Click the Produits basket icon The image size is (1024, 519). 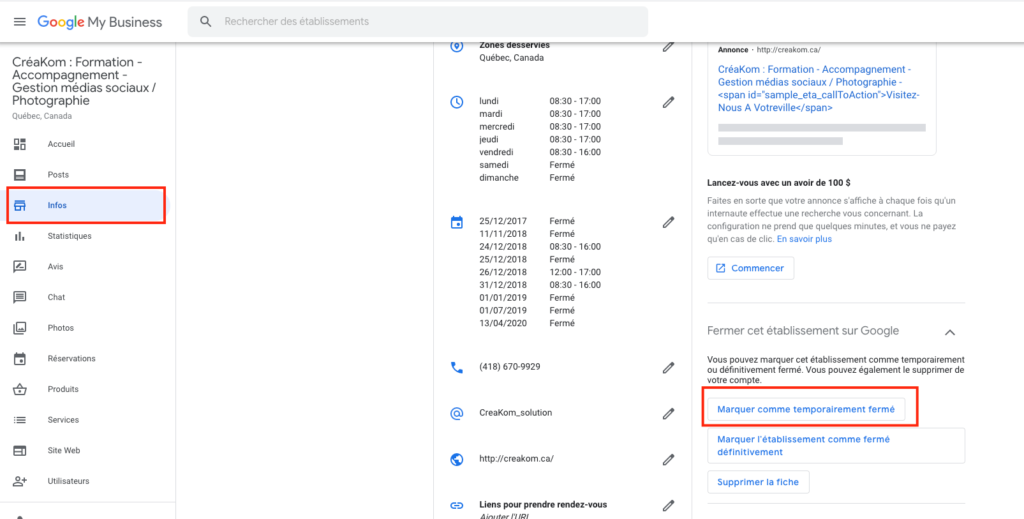[20, 389]
